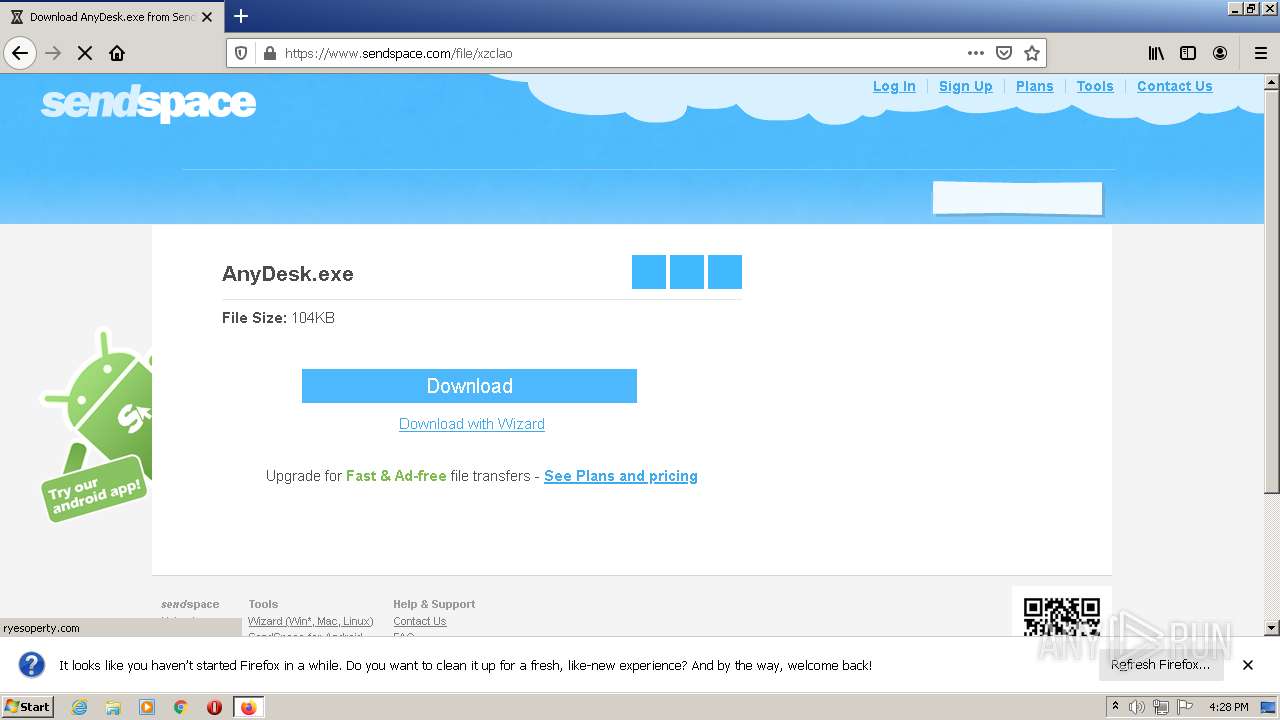Open the Firefox hamburger menu
The height and width of the screenshot is (720, 1280).
[1261, 53]
